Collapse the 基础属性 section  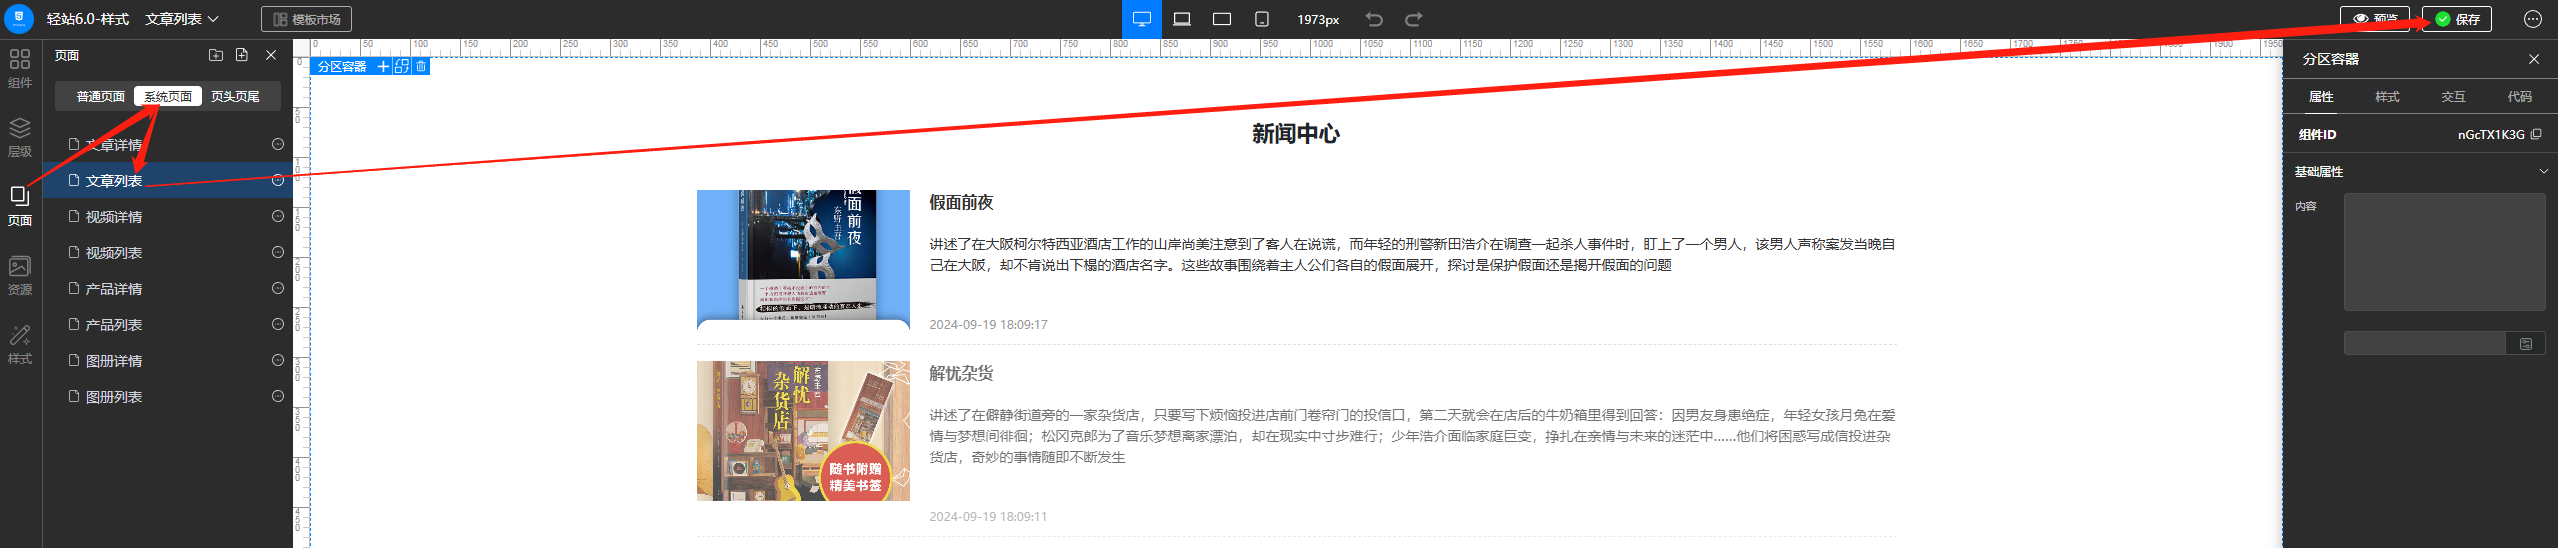click(x=2543, y=172)
